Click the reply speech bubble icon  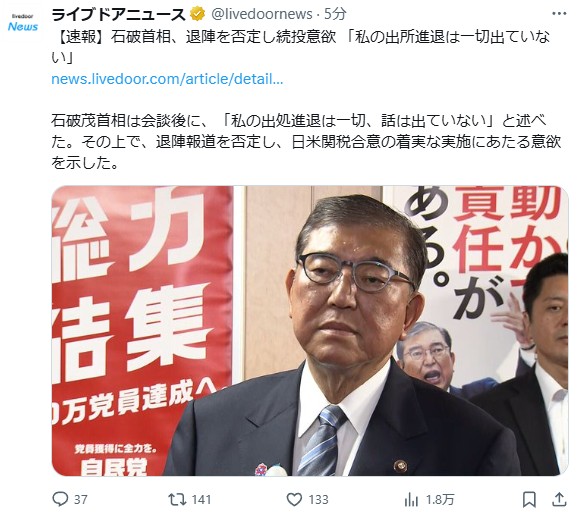click(x=60, y=499)
